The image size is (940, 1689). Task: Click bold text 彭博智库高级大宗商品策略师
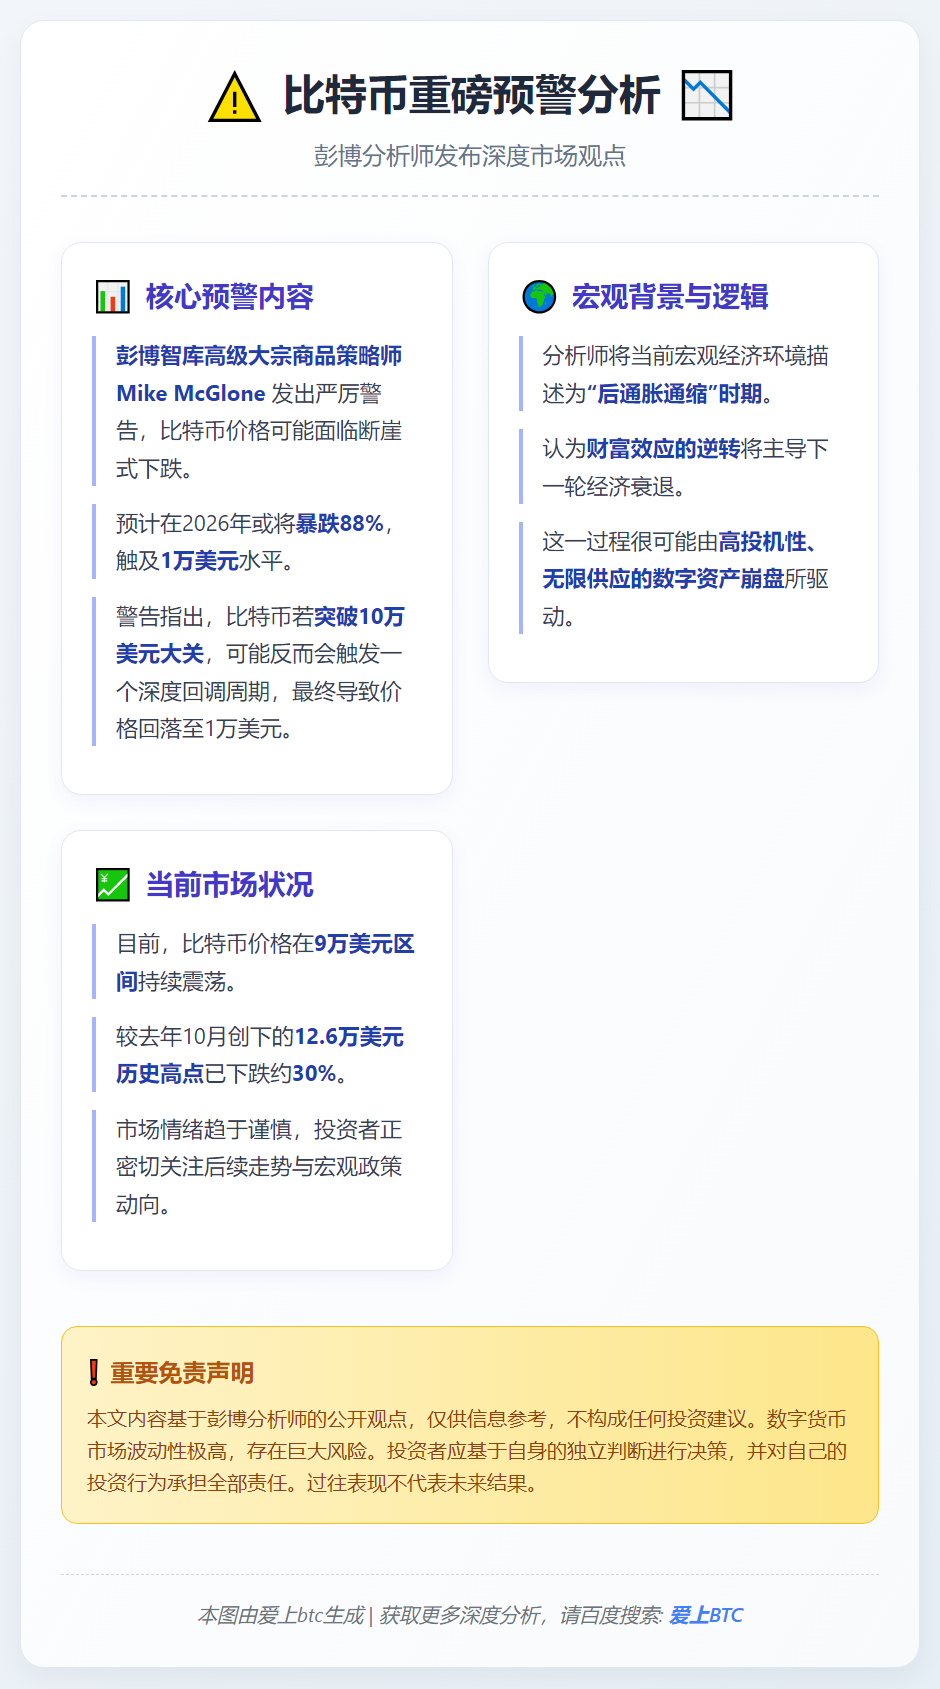pyautogui.click(x=259, y=356)
